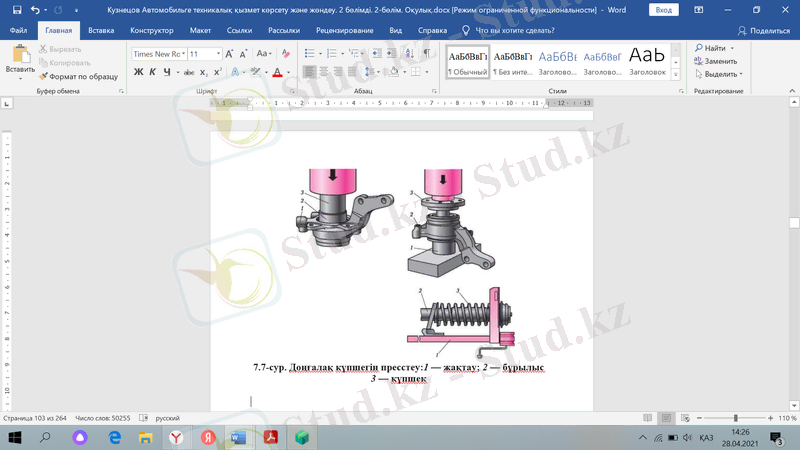800x450 pixels.
Task: Open the font color red A picker
Action: pyautogui.click(x=277, y=72)
